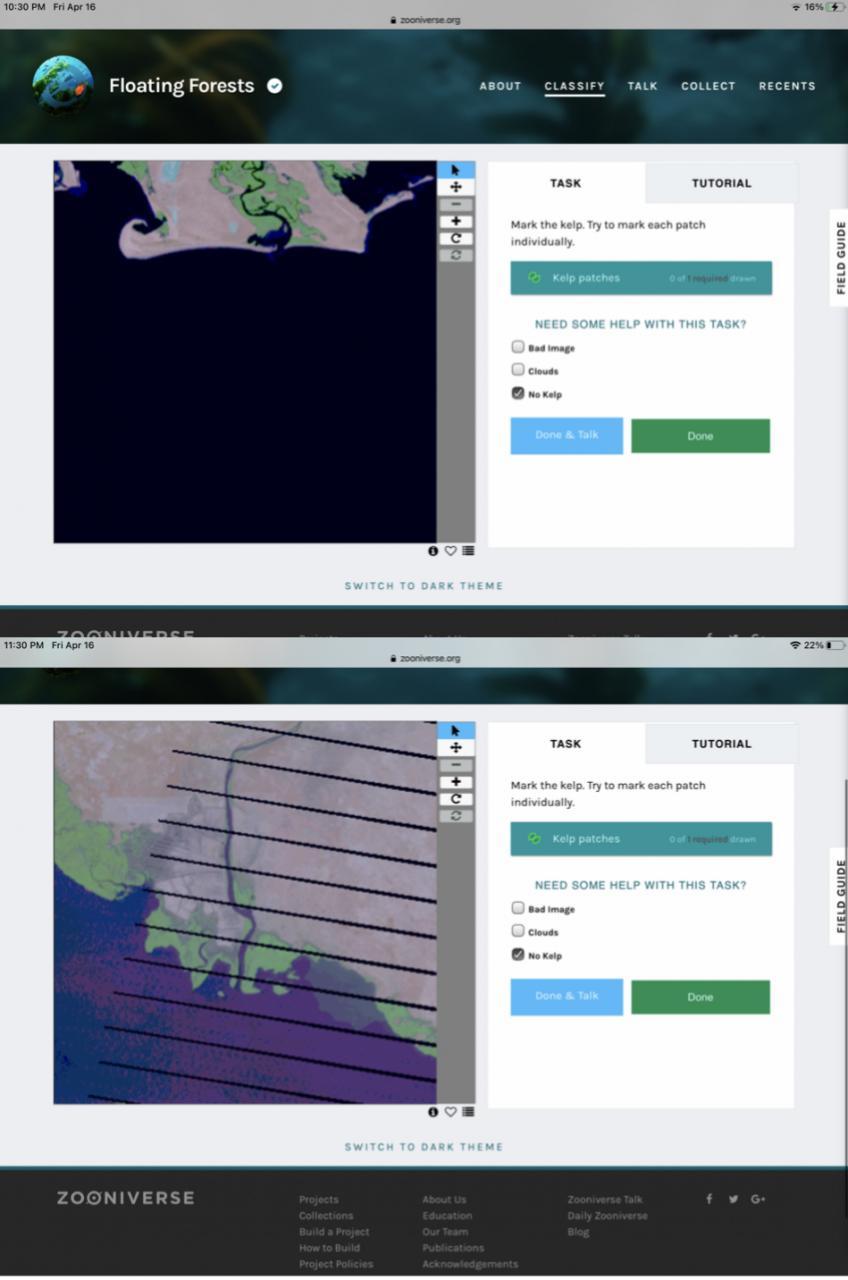Favorite the striped satellite subject with the heart

(x=451, y=1112)
